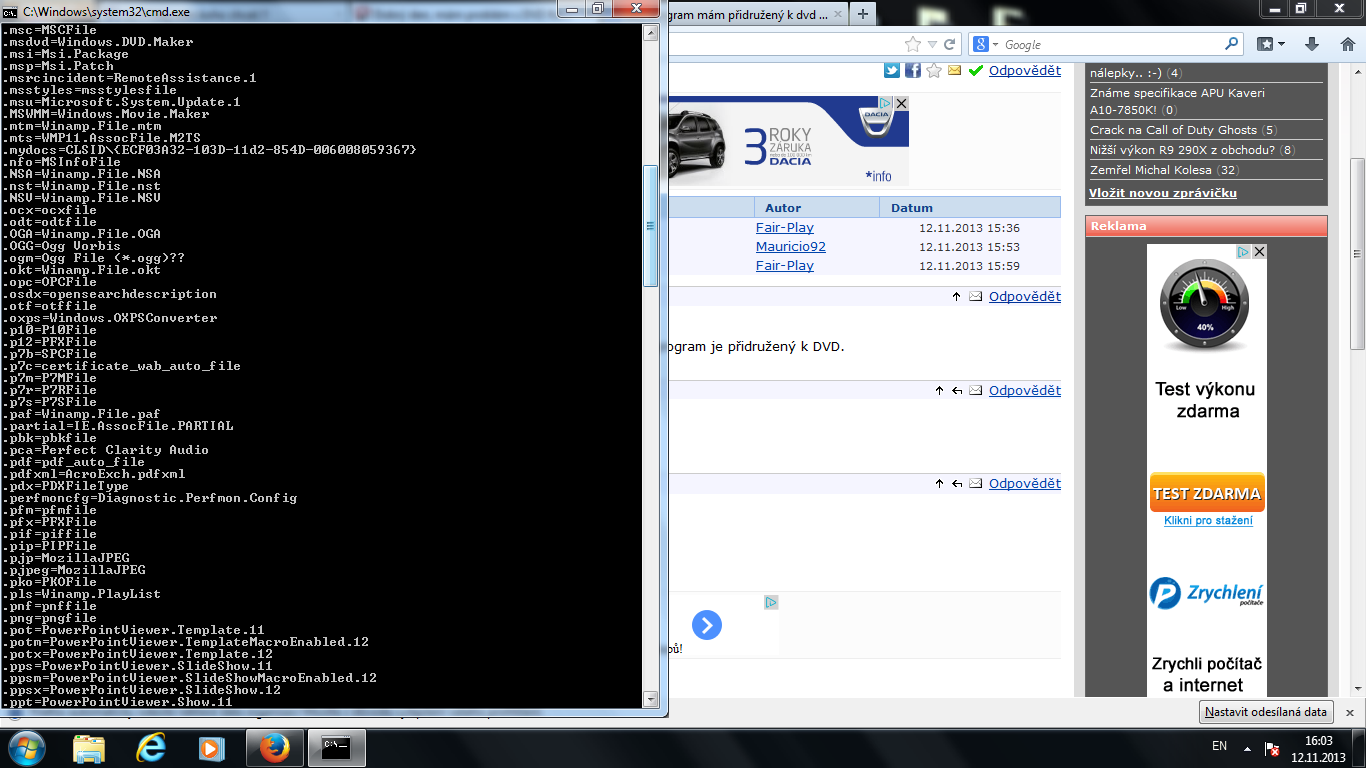Screen dimensions: 1366x768
Task: Select the 'přidružený k dvd' browser tab
Action: 750,13
